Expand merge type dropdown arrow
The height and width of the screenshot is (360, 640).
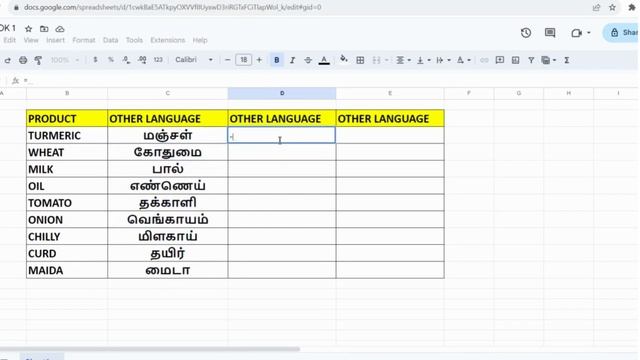pyautogui.click(x=387, y=60)
